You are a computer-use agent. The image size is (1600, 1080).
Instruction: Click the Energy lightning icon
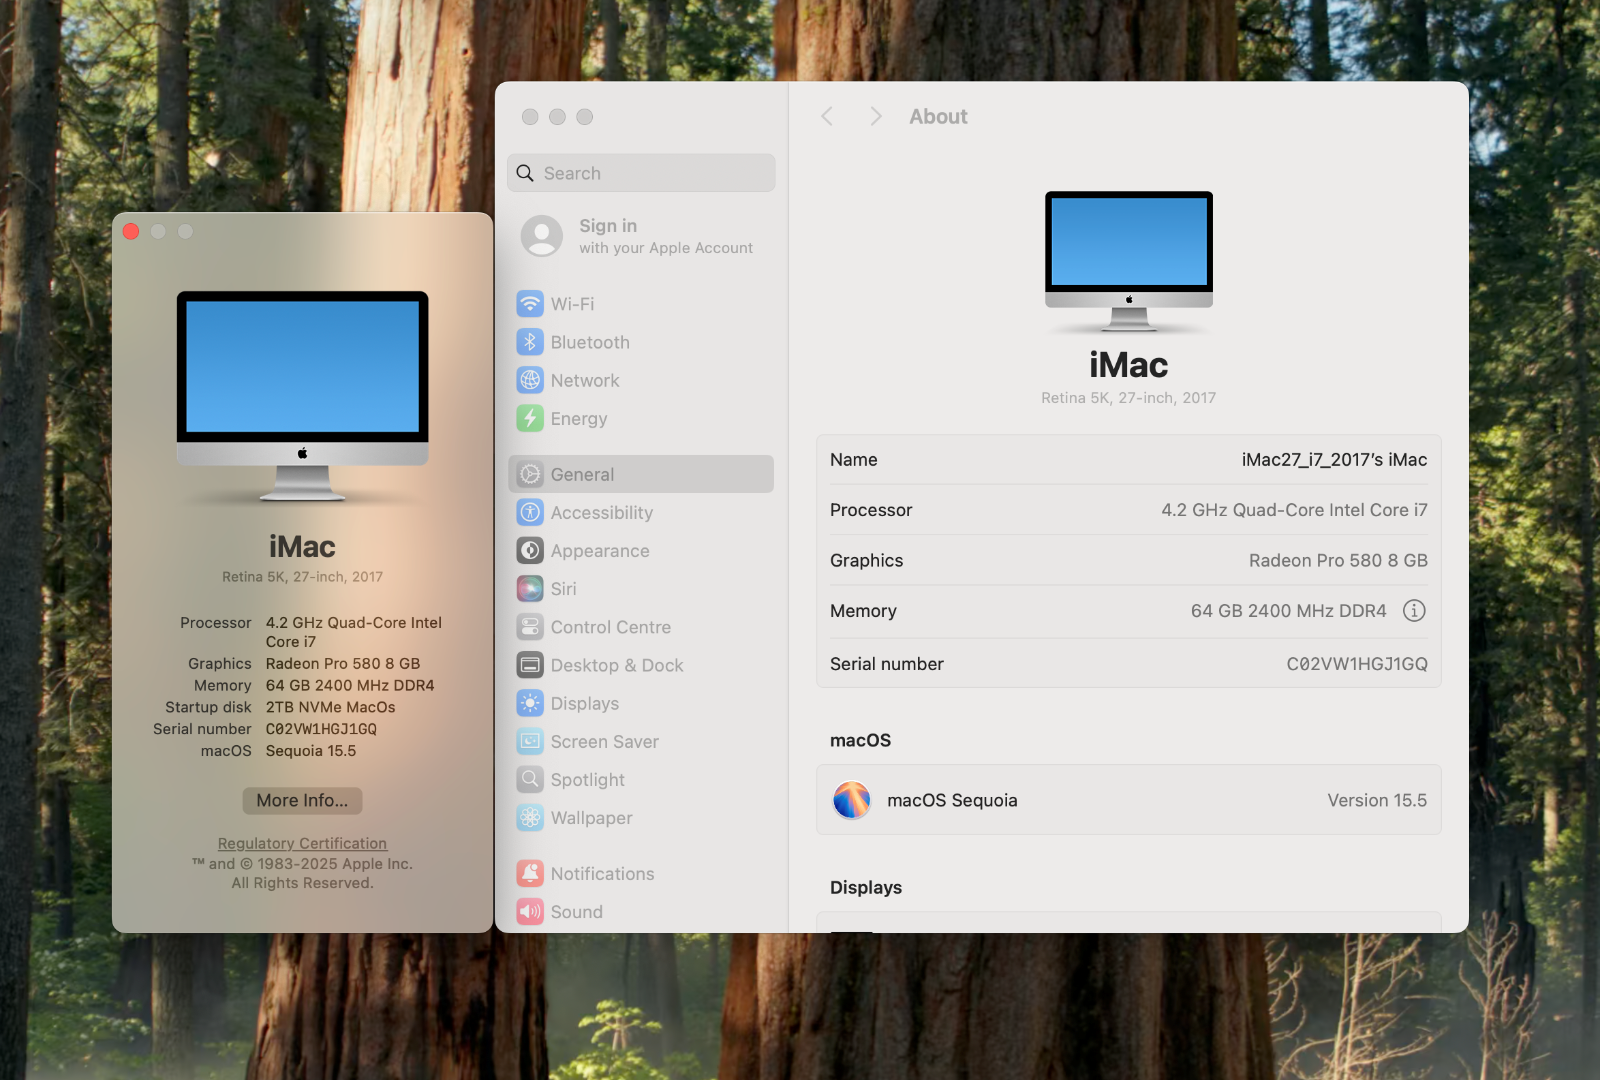tap(530, 418)
